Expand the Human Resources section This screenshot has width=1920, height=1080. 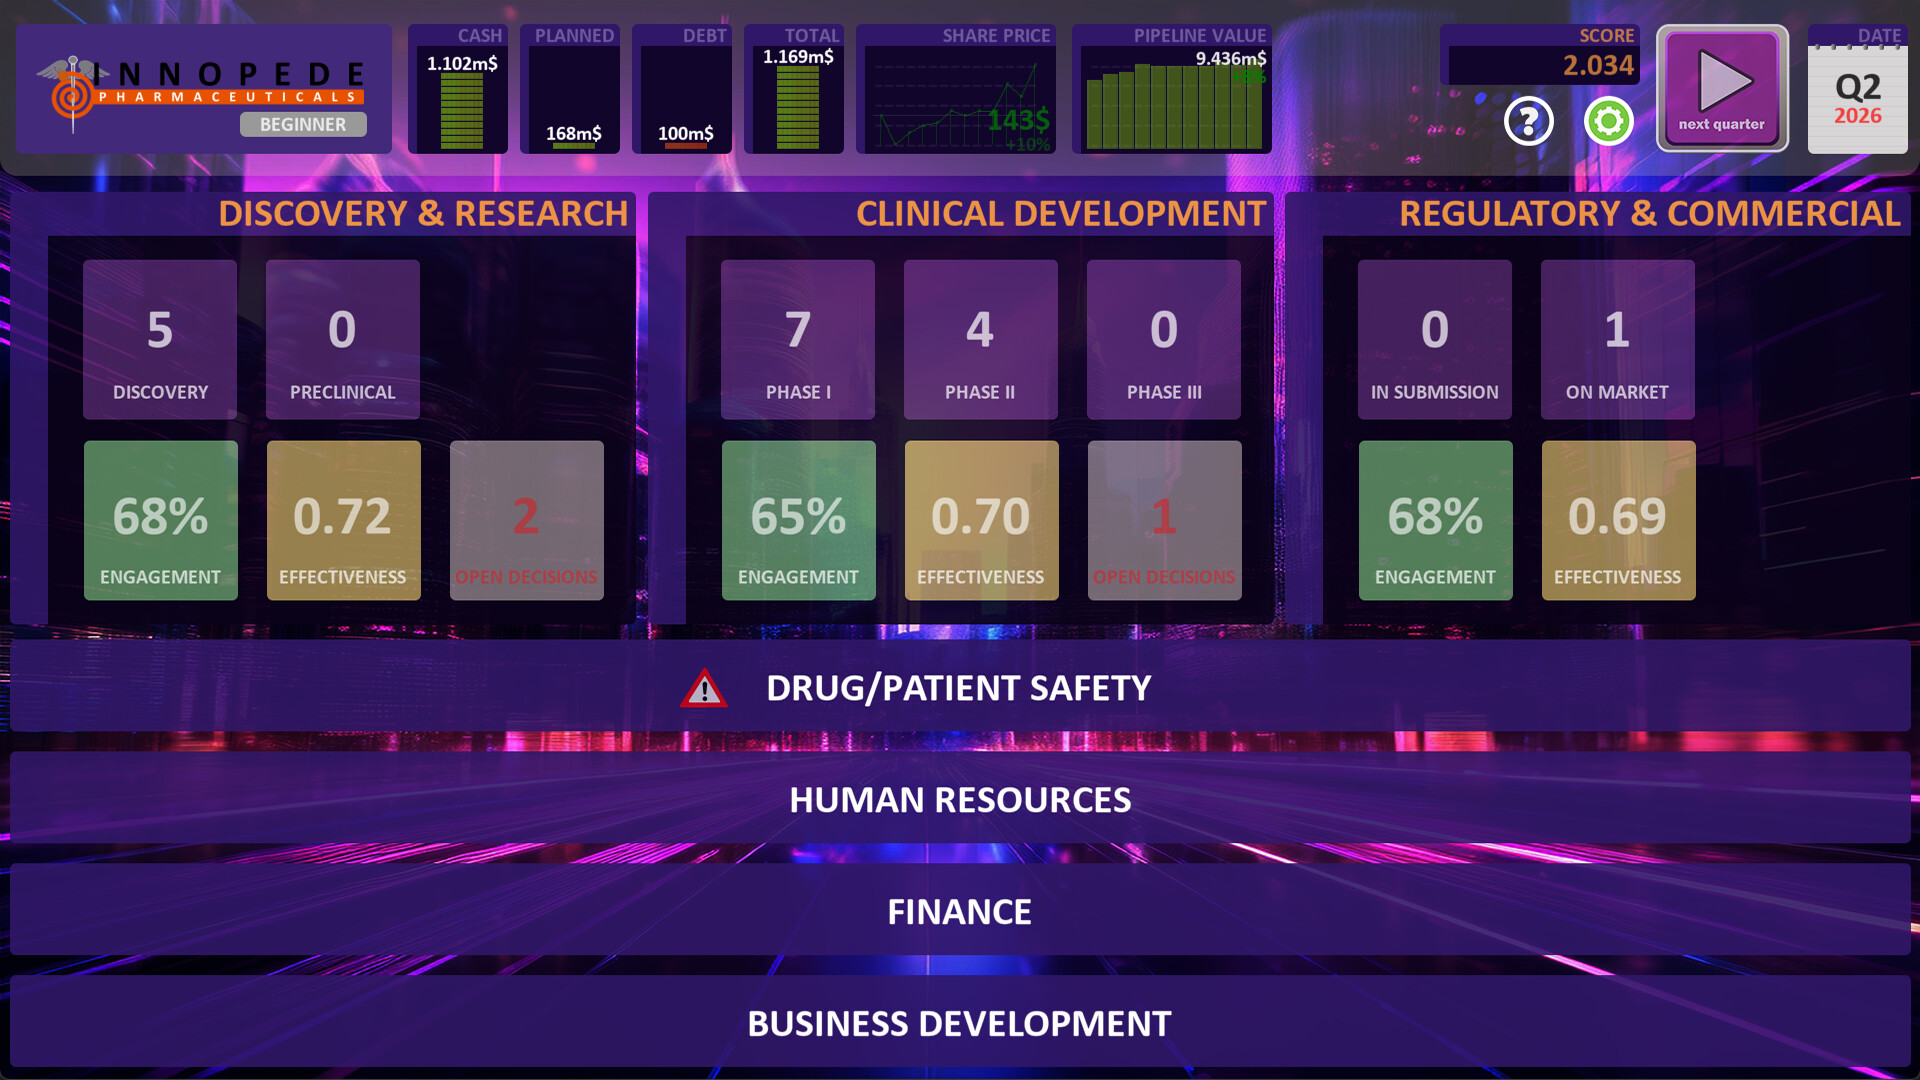click(960, 799)
